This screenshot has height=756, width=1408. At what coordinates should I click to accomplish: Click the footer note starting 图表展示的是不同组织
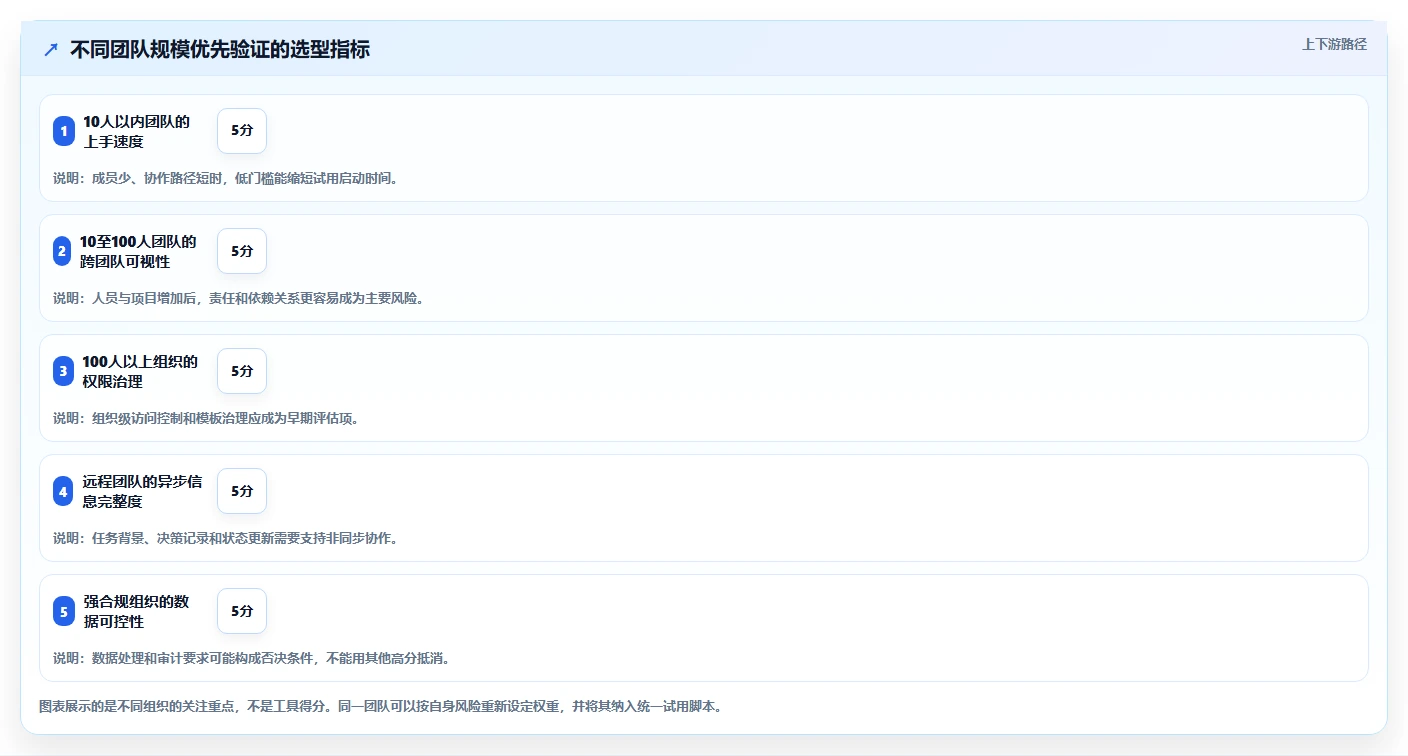point(381,706)
